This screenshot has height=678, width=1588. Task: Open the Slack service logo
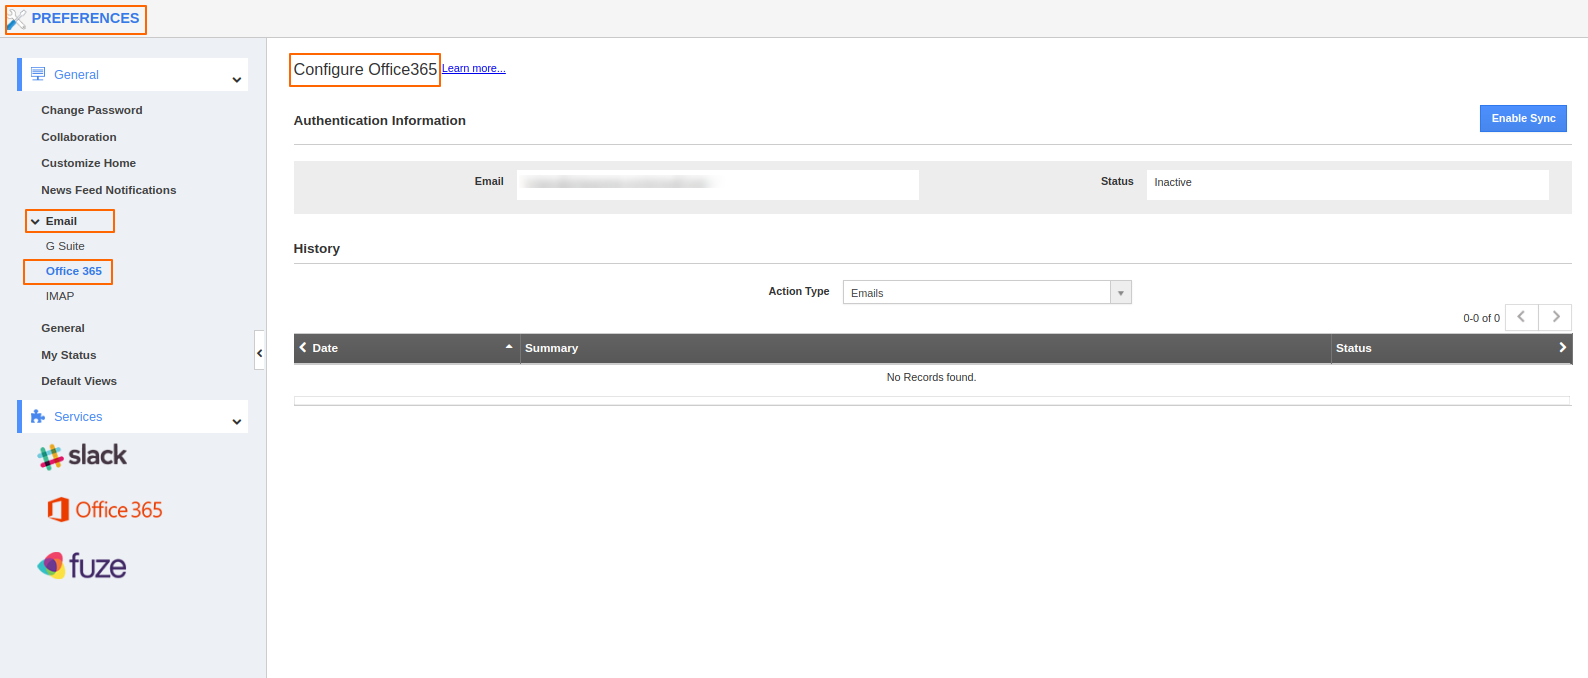[82, 456]
